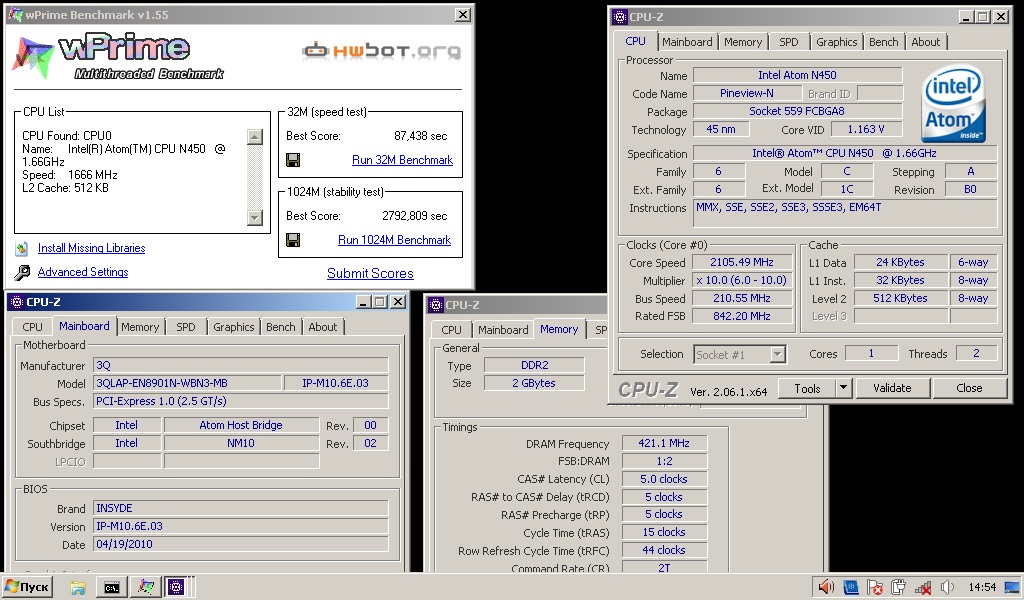Click the Run 32M Benchmark link
The image size is (1024, 600).
(x=402, y=160)
